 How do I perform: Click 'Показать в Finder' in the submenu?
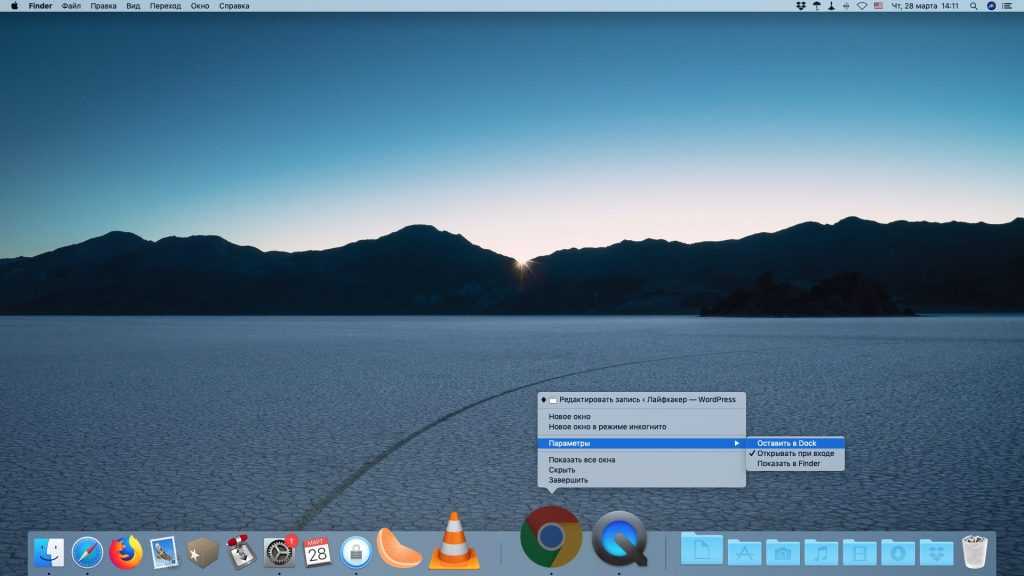[x=788, y=463]
